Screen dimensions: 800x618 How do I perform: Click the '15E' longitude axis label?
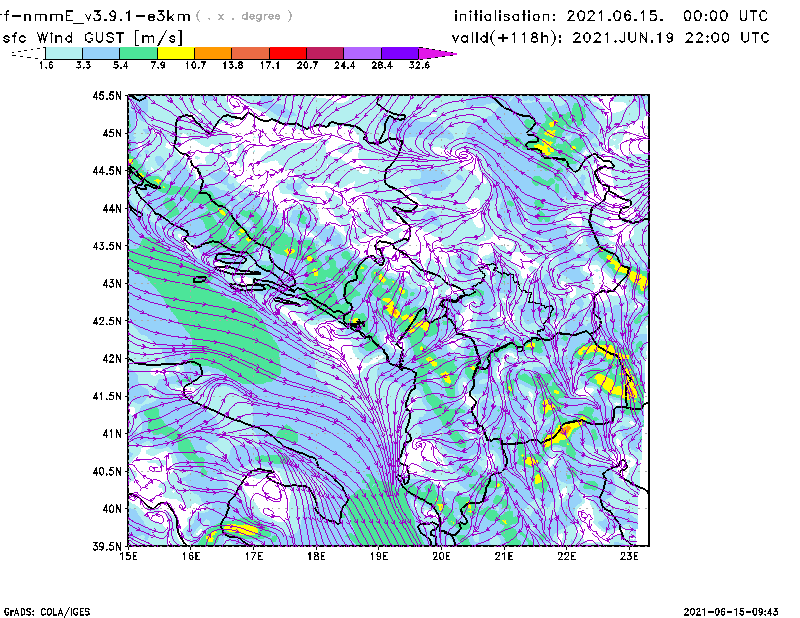(128, 556)
